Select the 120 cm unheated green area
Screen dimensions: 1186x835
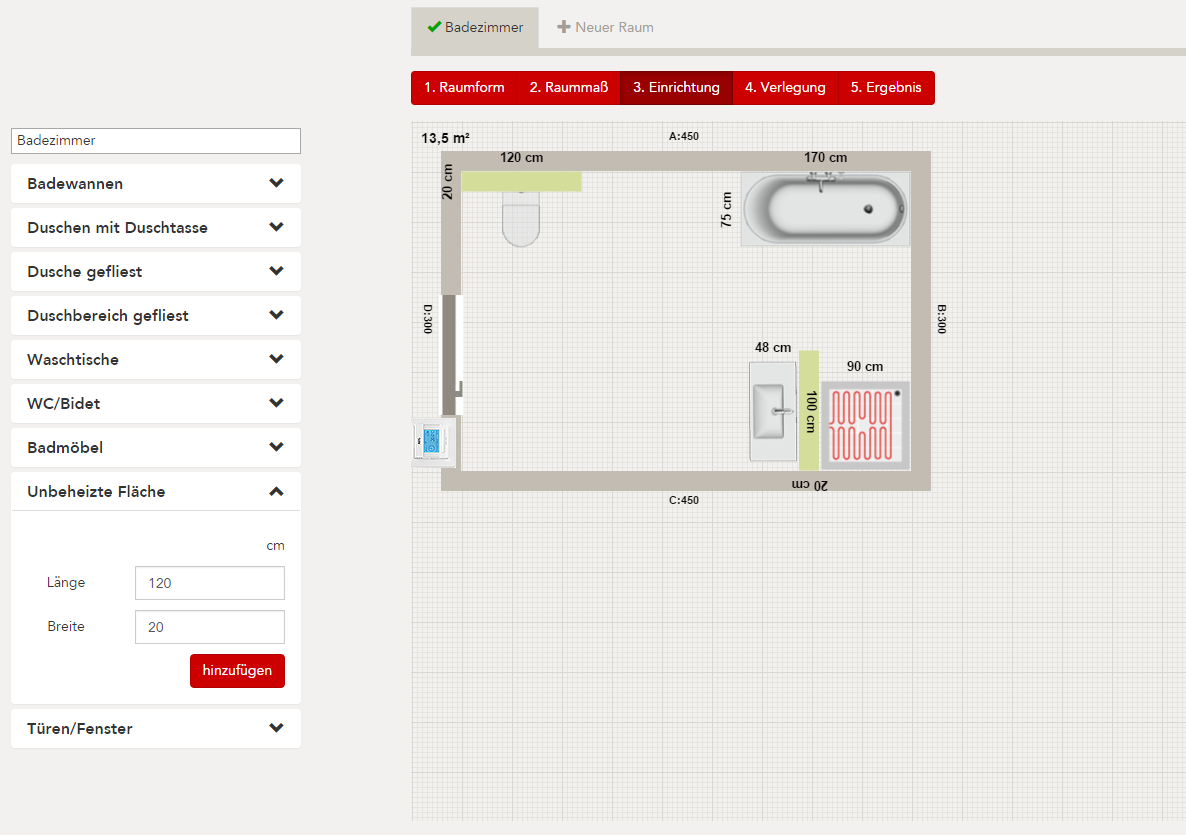point(521,182)
